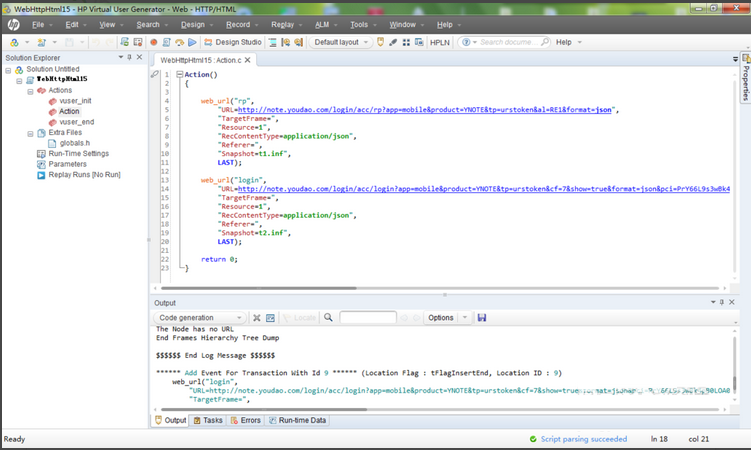Click the Runtime Settings icon before the red Record button
The height and width of the screenshot is (450, 751).
(138, 42)
